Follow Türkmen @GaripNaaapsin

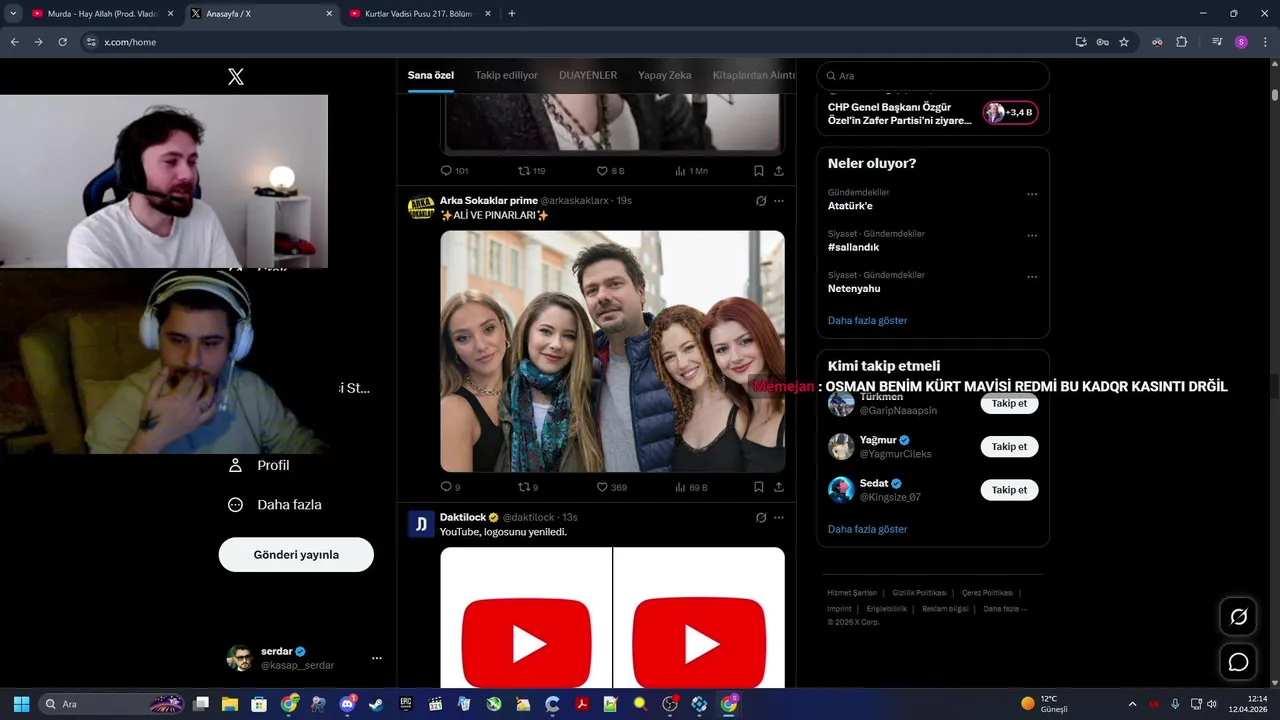[x=1009, y=403]
